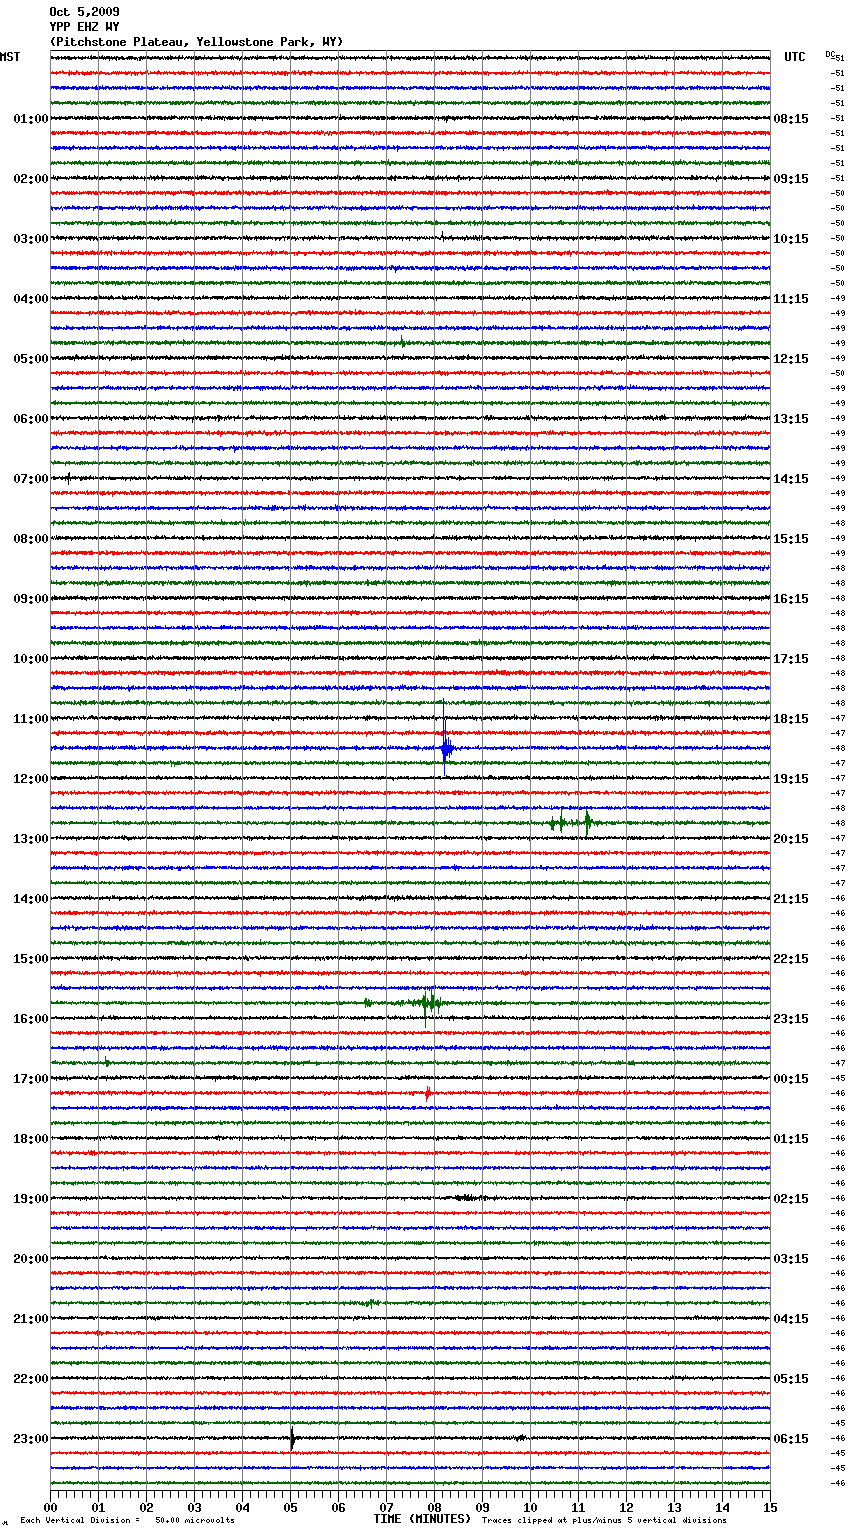Select the 11:00 MST time label

coord(30,719)
